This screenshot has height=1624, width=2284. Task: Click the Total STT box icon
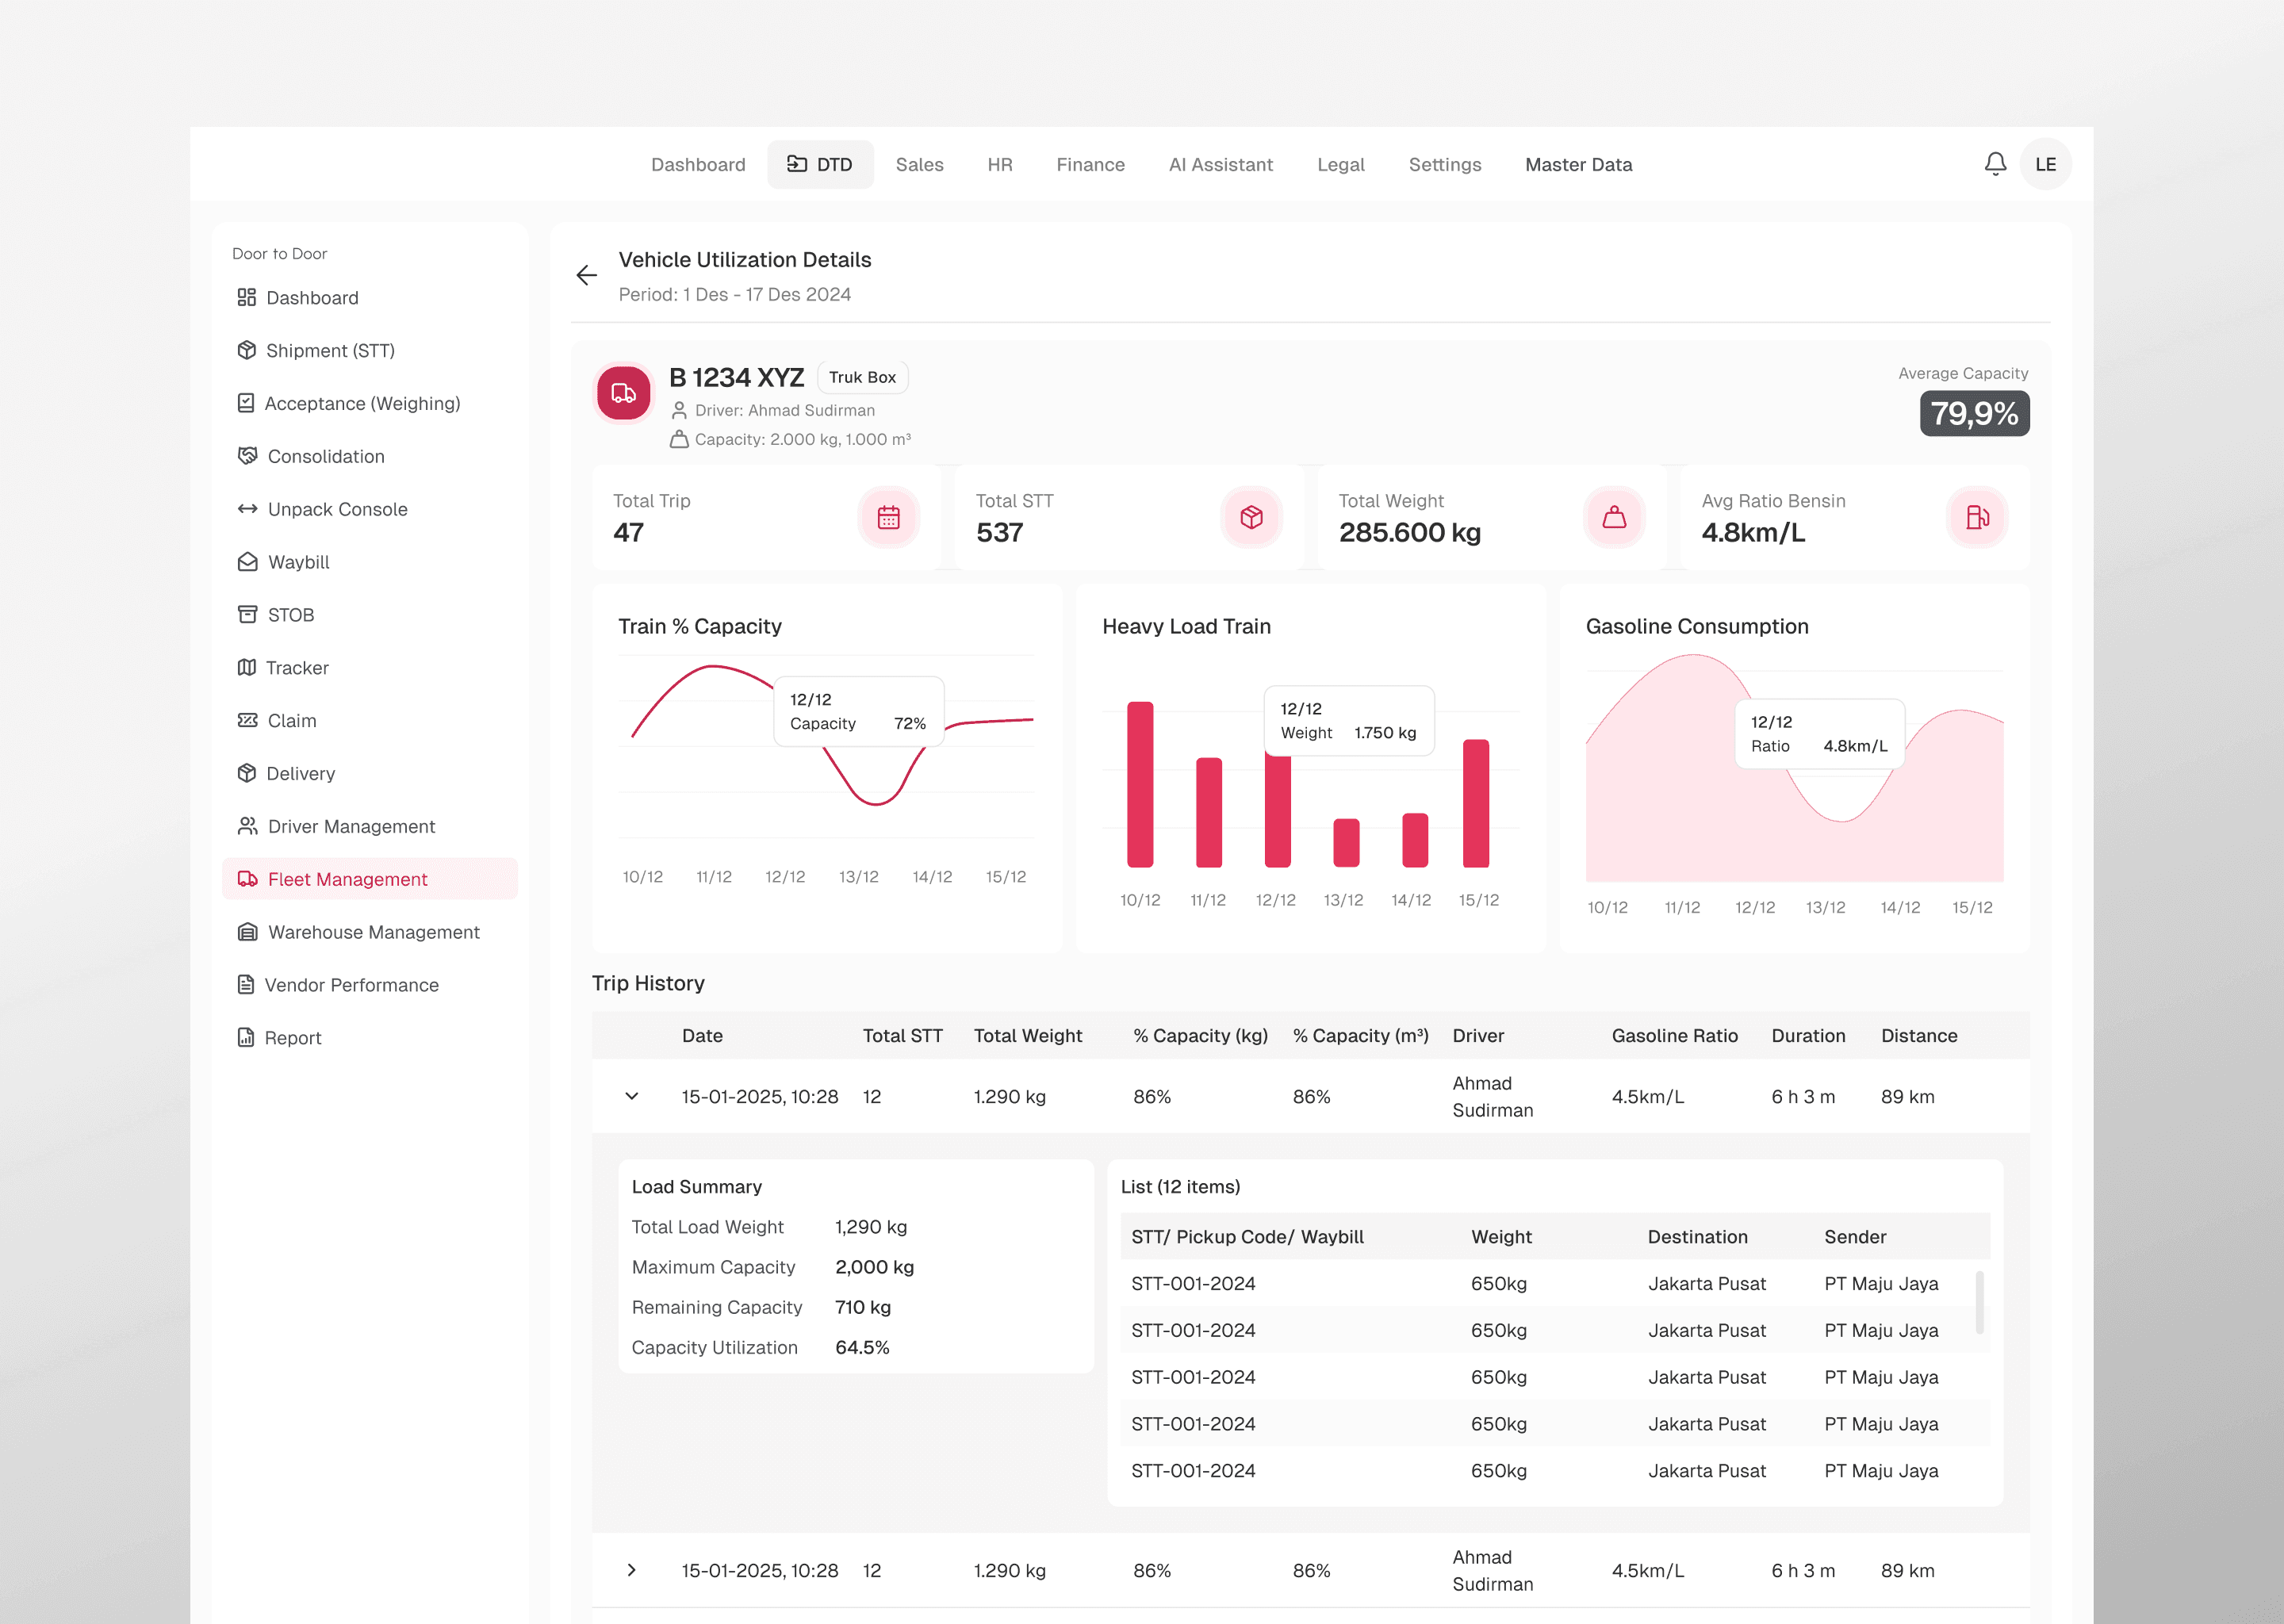point(1251,517)
